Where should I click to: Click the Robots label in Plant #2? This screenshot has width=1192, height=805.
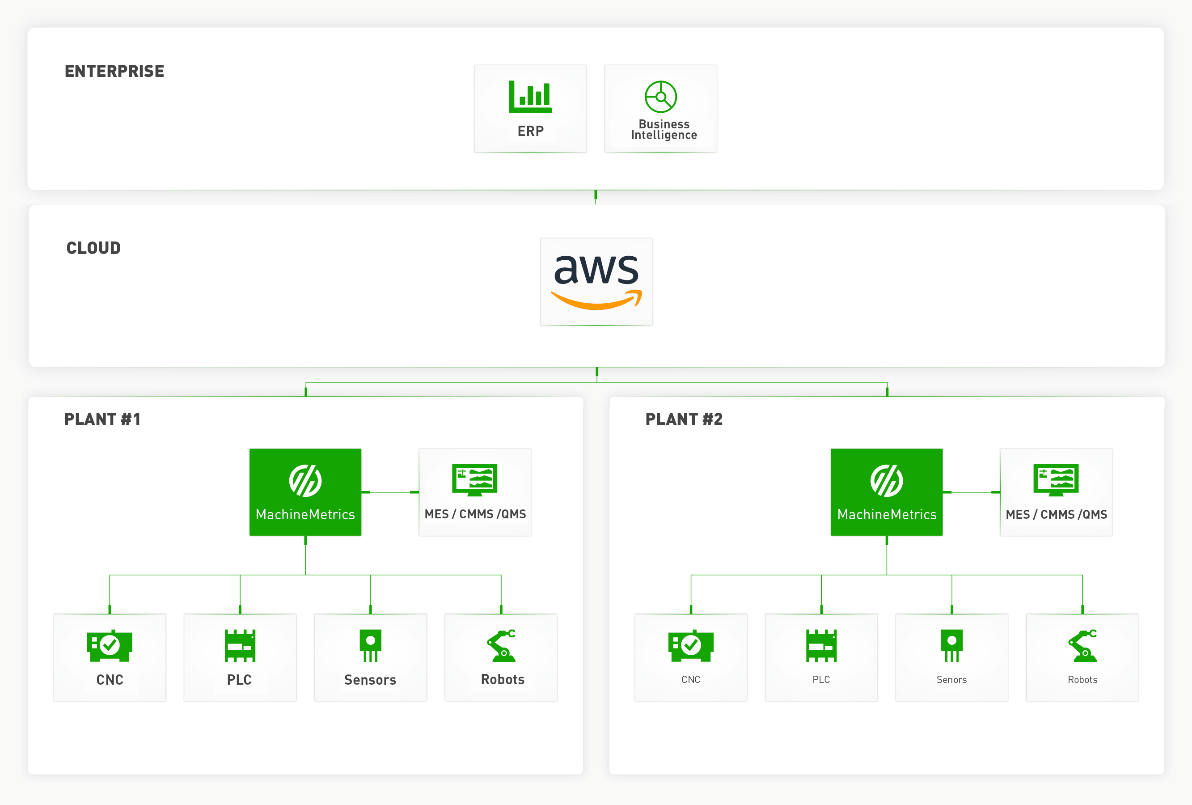[1083, 680]
